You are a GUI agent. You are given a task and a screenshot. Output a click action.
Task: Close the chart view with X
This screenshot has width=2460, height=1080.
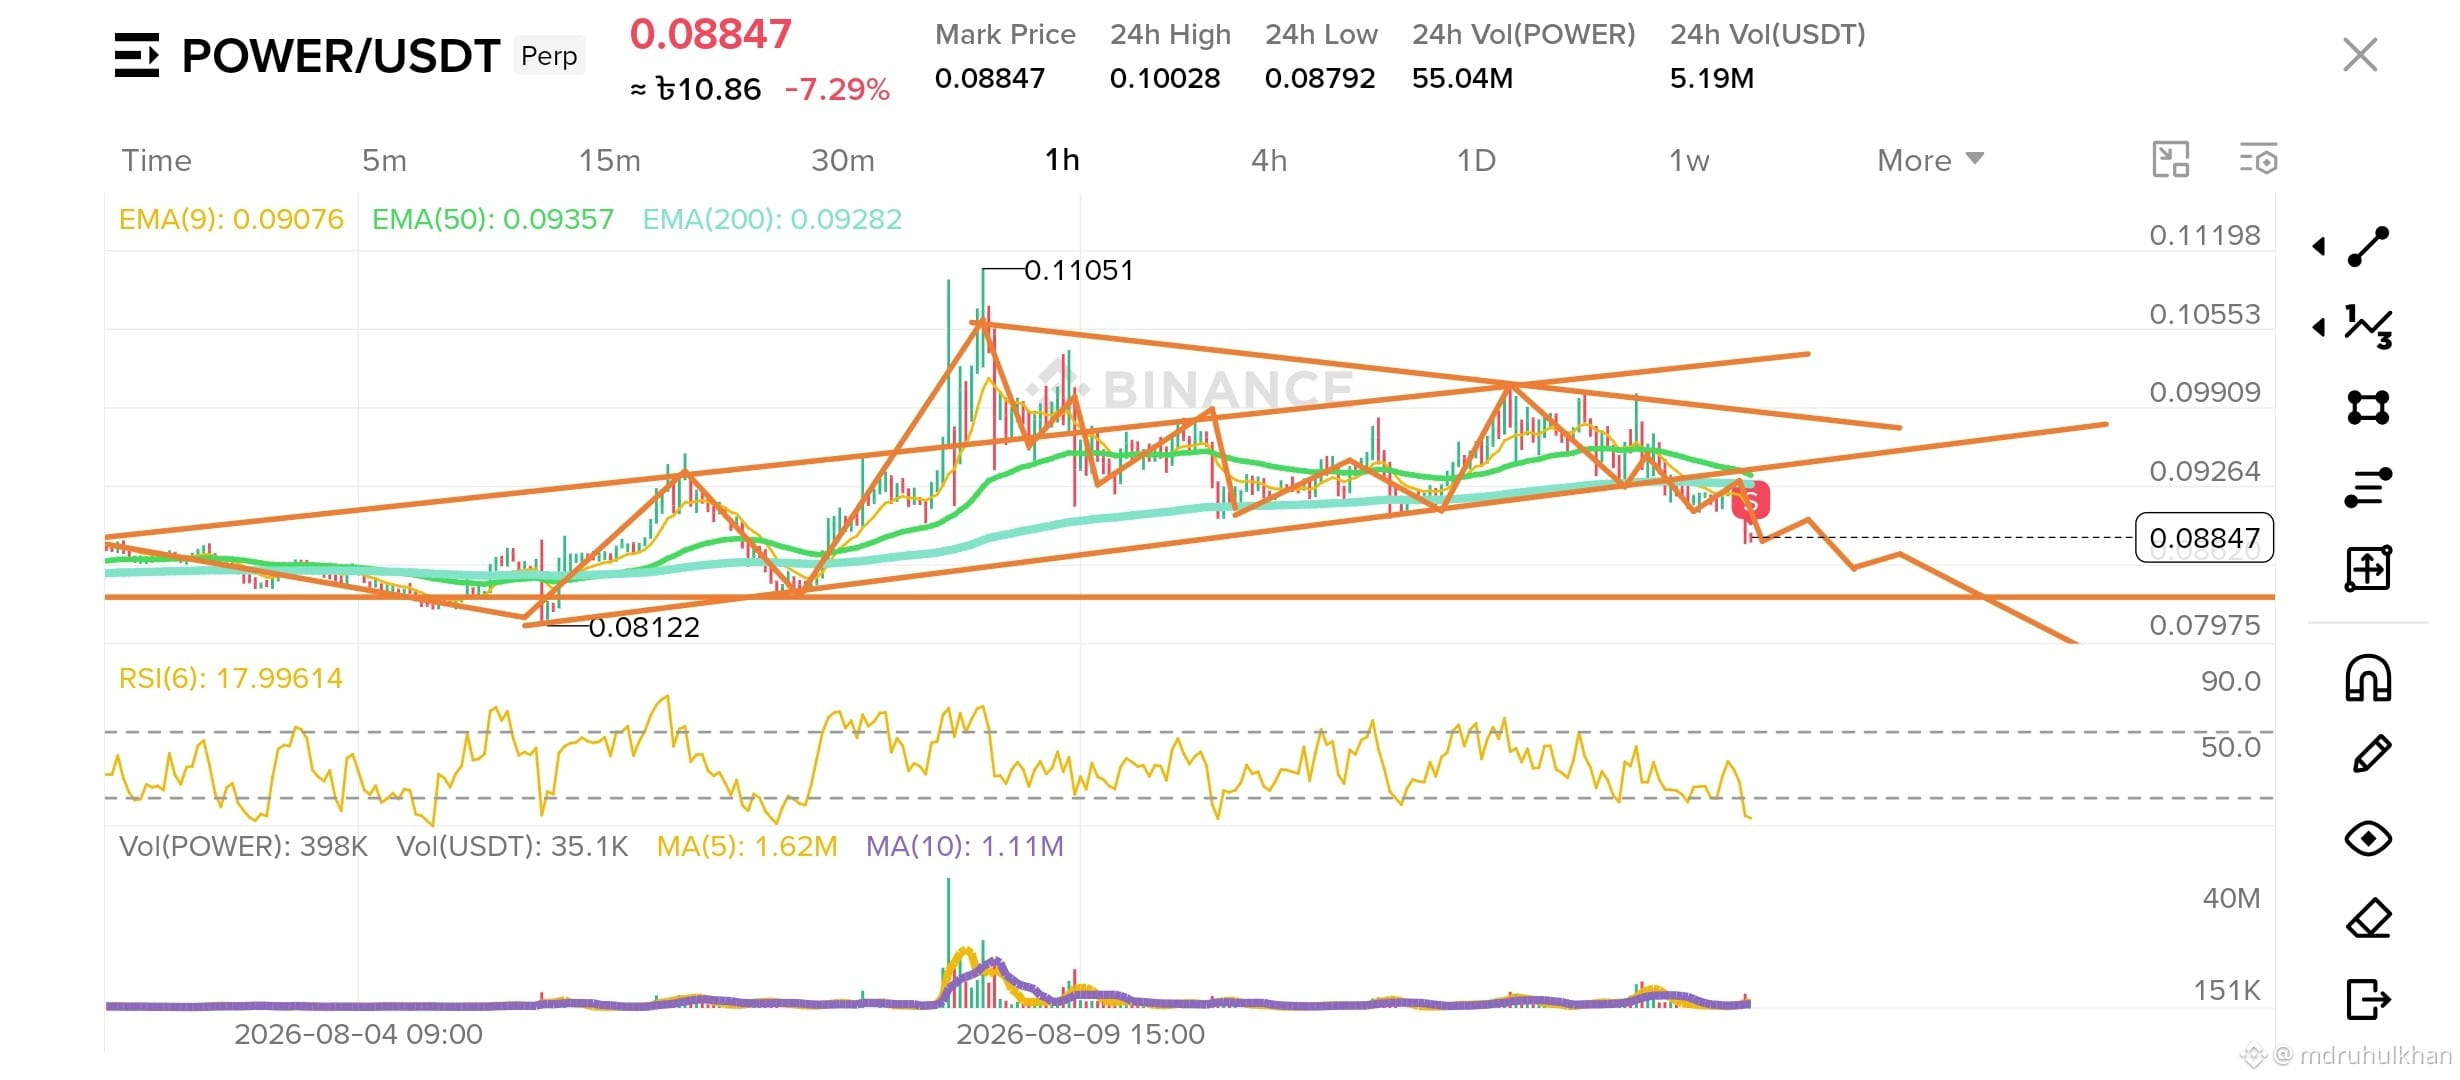pyautogui.click(x=2360, y=55)
